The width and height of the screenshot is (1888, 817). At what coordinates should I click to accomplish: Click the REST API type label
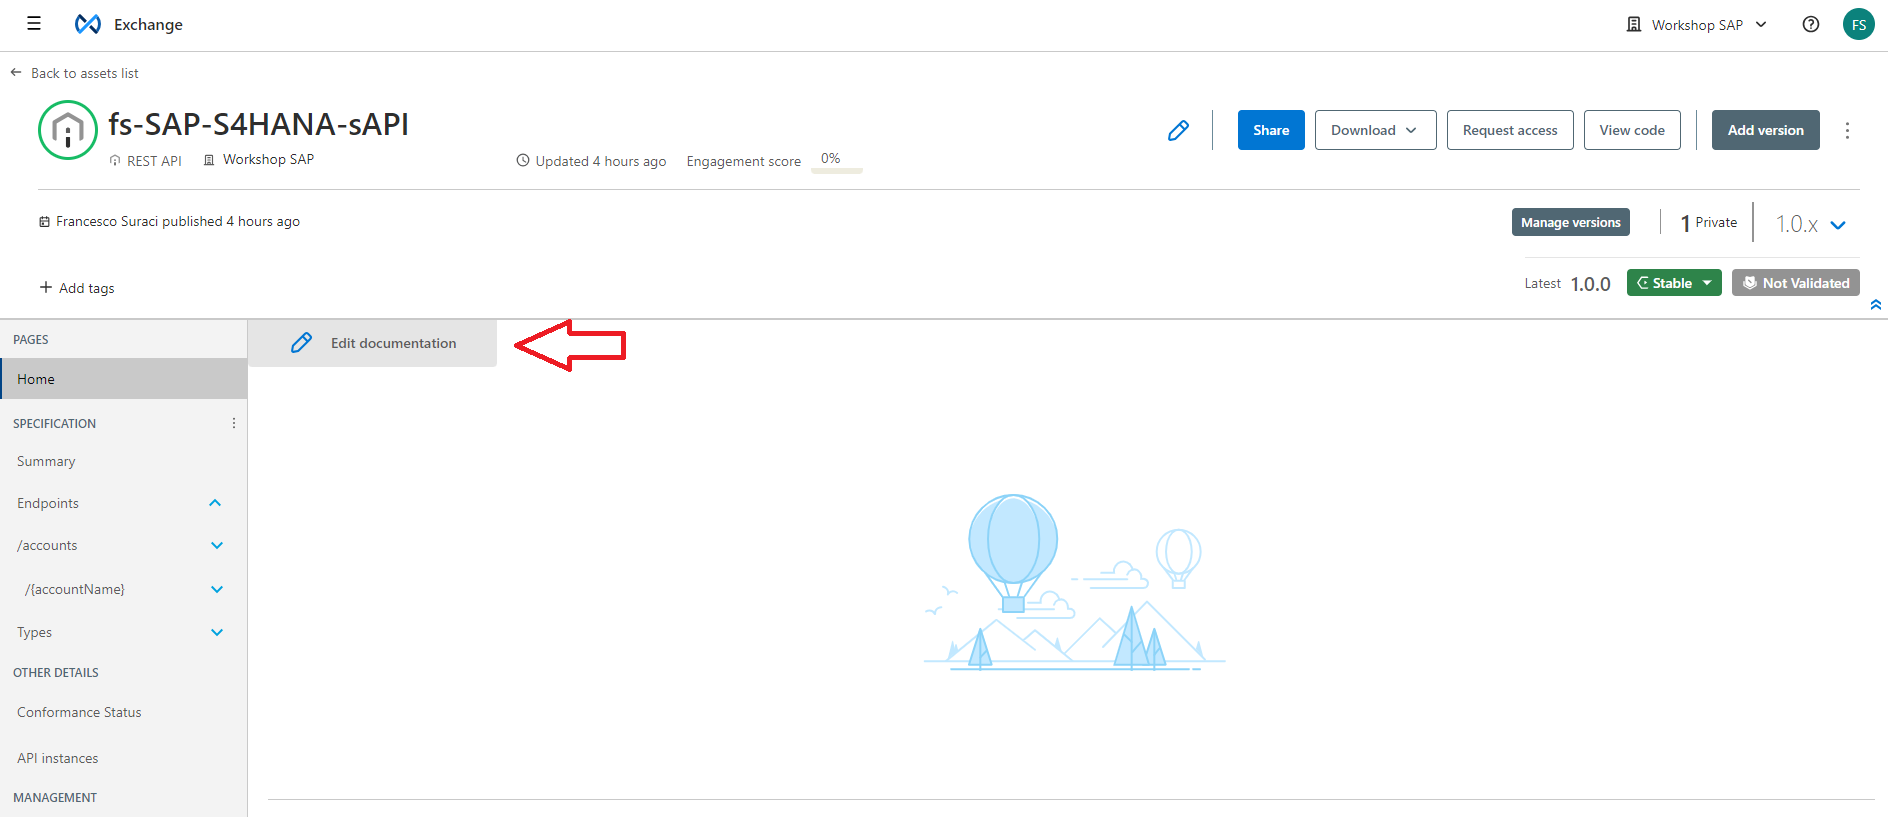click(154, 160)
